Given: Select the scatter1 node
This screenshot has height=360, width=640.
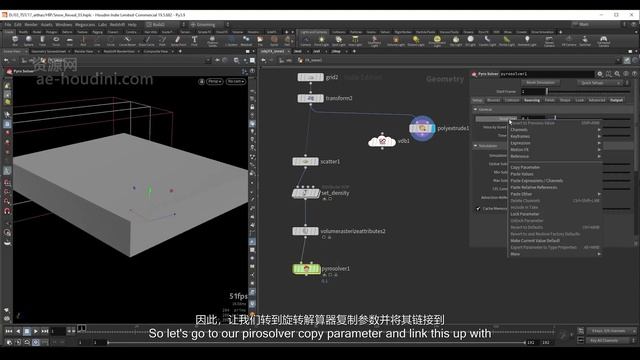Looking at the screenshot, I should click(x=305, y=162).
